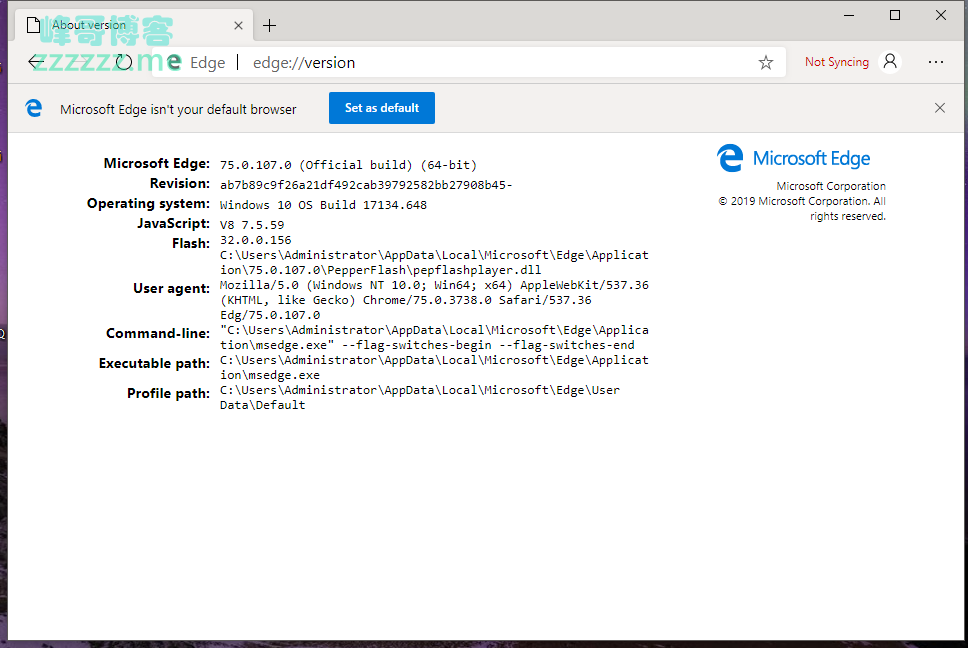Click the Not Syncing status label
This screenshot has width=968, height=648.
click(x=837, y=62)
